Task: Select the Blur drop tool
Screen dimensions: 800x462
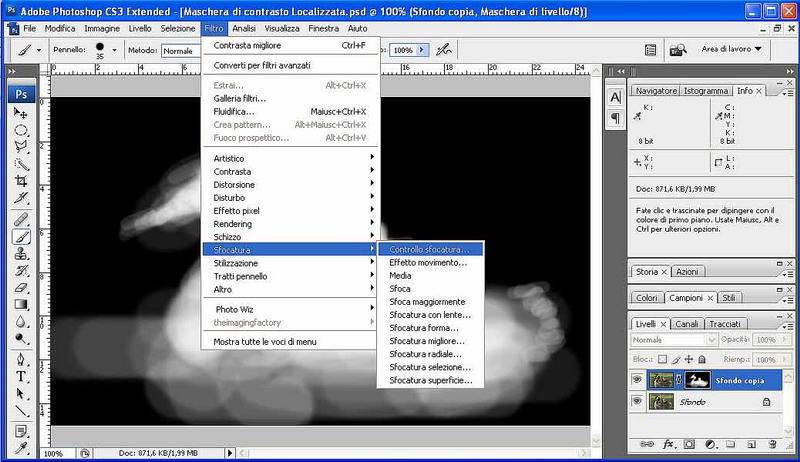Action: point(21,321)
